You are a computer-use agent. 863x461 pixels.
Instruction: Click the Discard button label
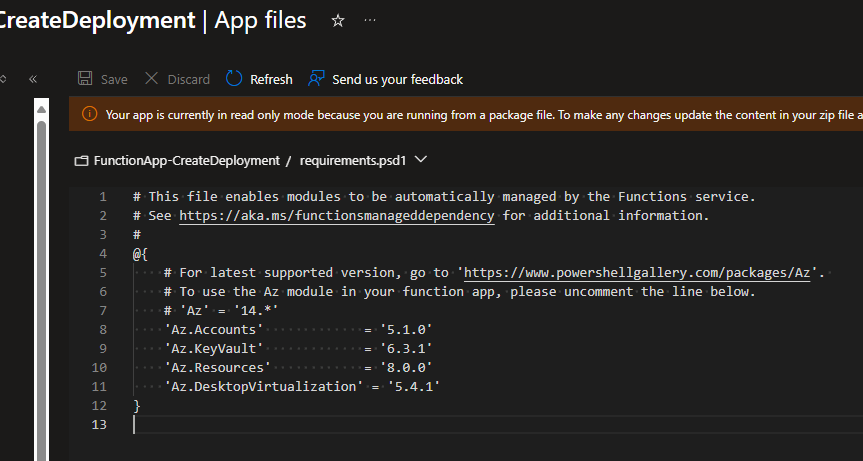[189, 80]
